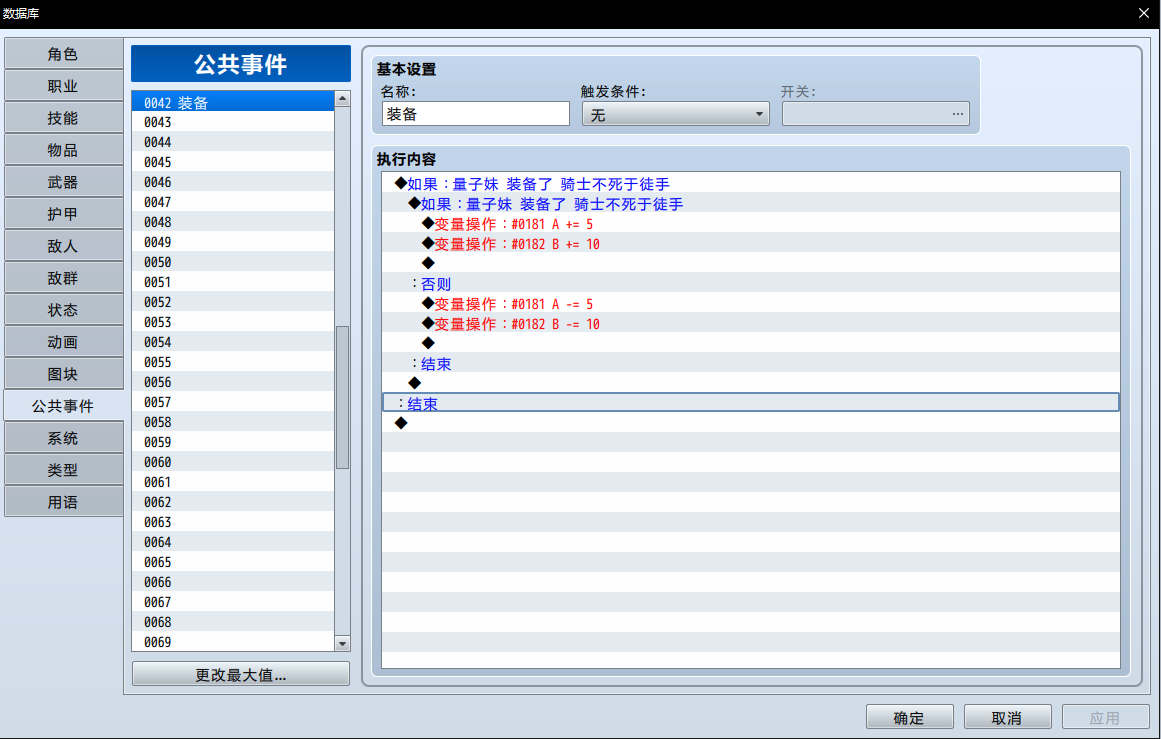Click the 应用 button
Viewport: 1161px width, 739px height.
coord(1105,718)
